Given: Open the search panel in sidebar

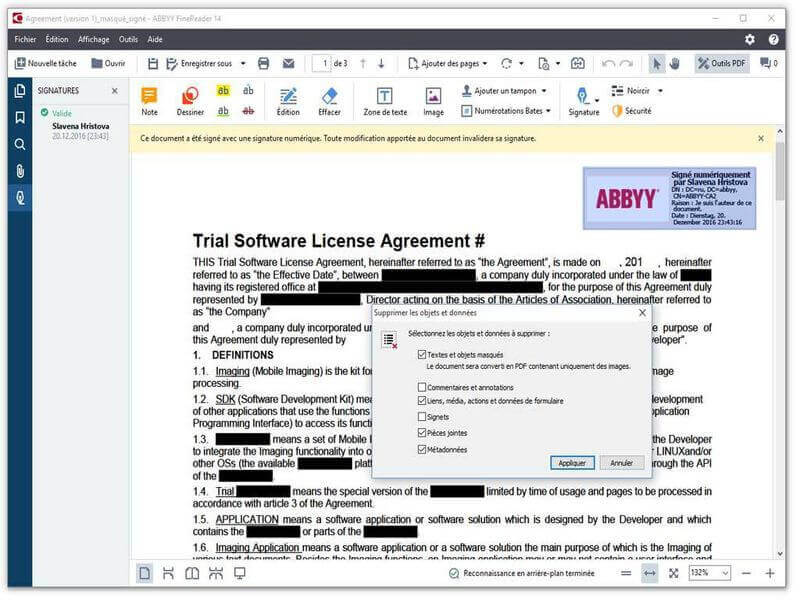Looking at the screenshot, I should tap(20, 144).
